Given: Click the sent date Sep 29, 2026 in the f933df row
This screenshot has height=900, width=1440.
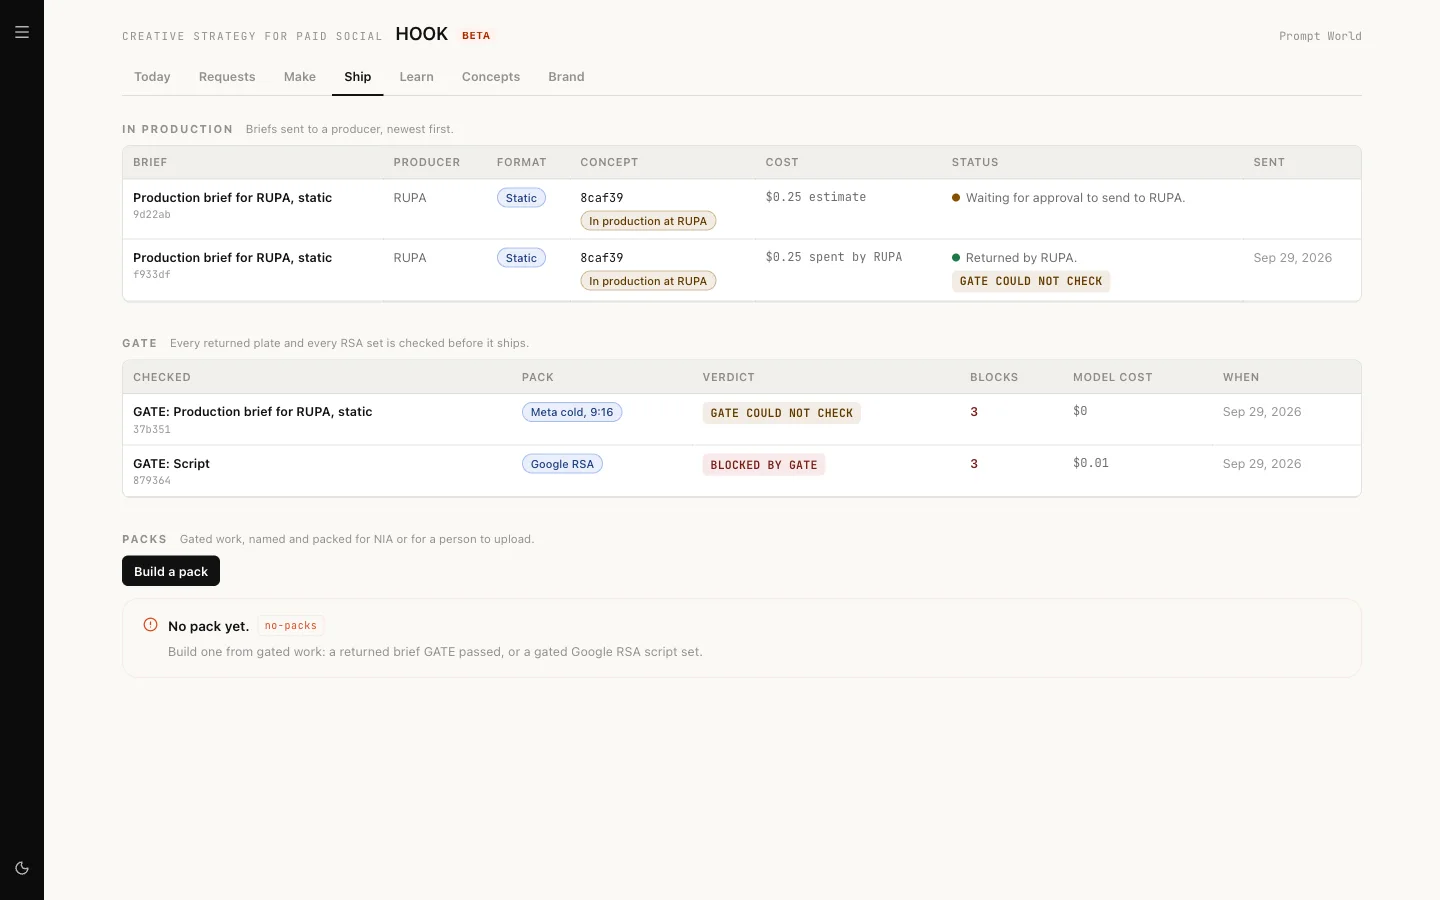Looking at the screenshot, I should [x=1293, y=258].
